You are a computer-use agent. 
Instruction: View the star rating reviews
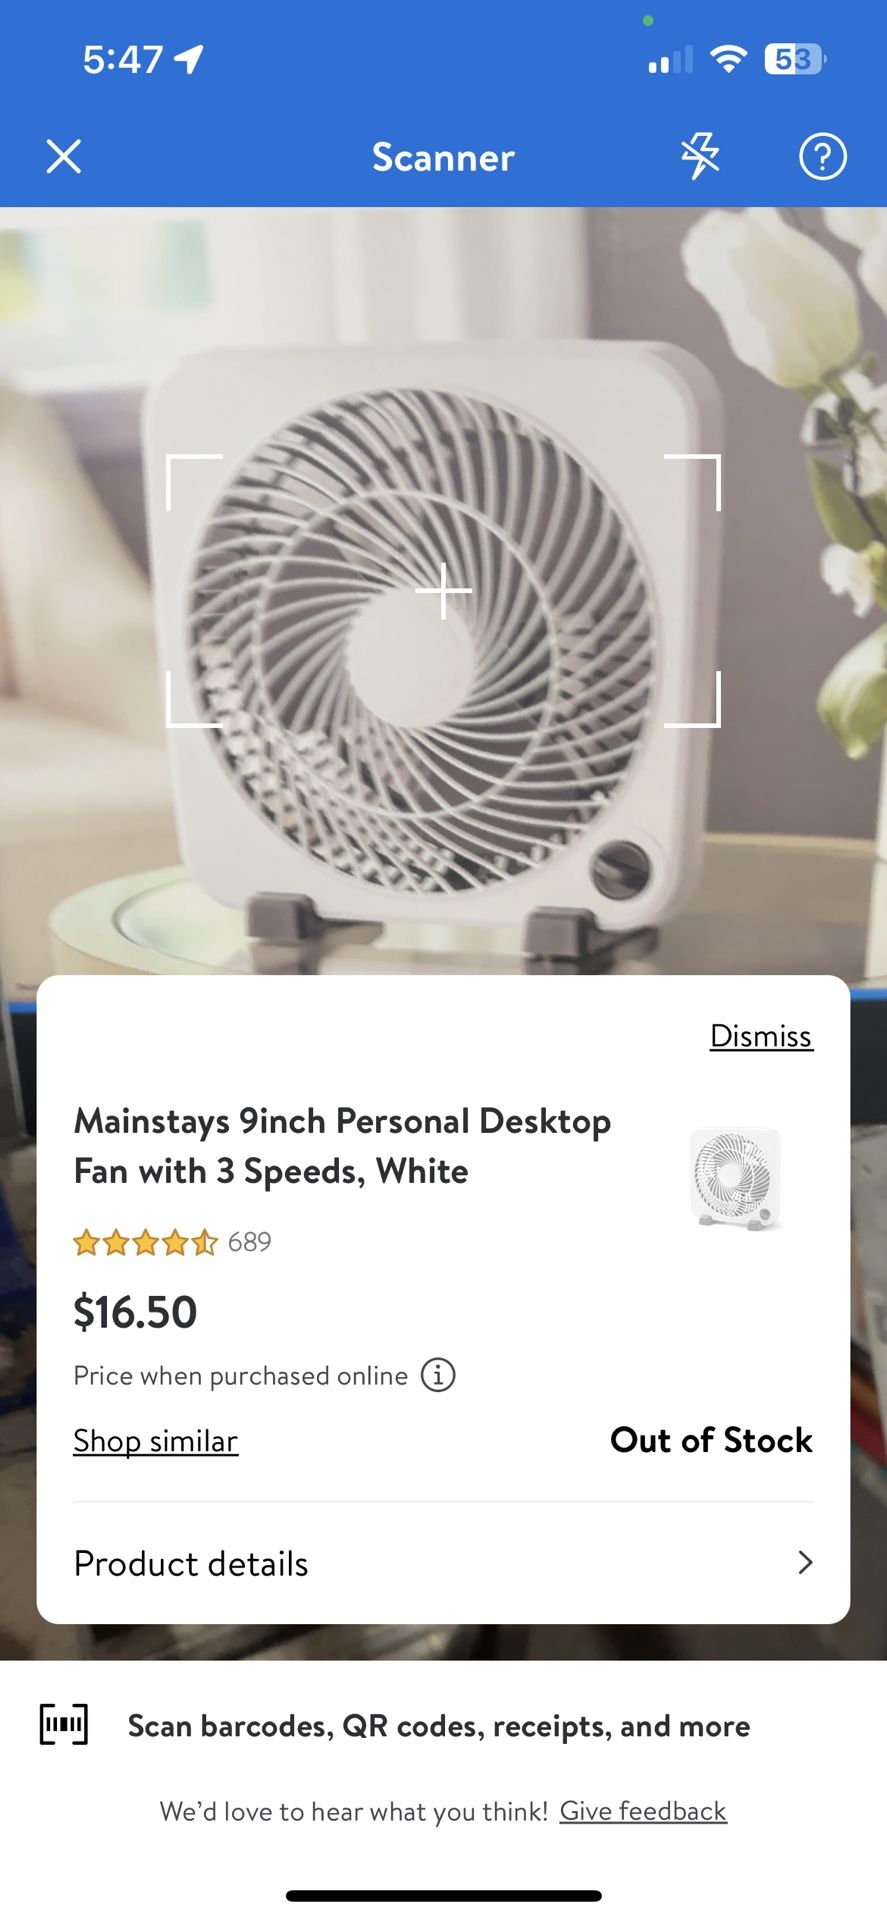pyautogui.click(x=145, y=1243)
